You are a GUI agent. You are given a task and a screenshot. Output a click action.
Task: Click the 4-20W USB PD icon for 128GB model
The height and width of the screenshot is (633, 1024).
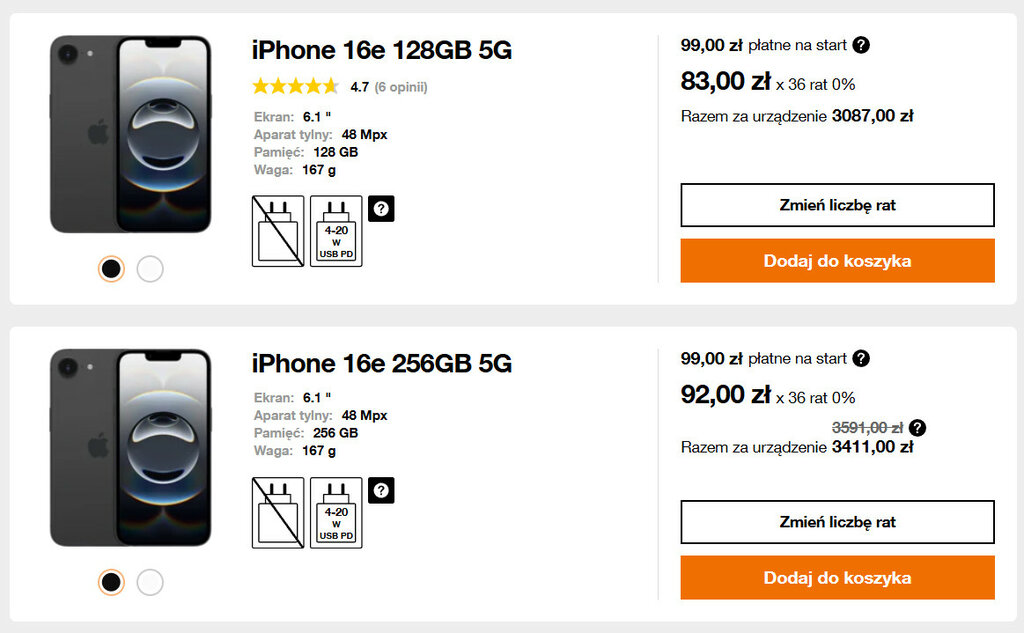pos(336,231)
